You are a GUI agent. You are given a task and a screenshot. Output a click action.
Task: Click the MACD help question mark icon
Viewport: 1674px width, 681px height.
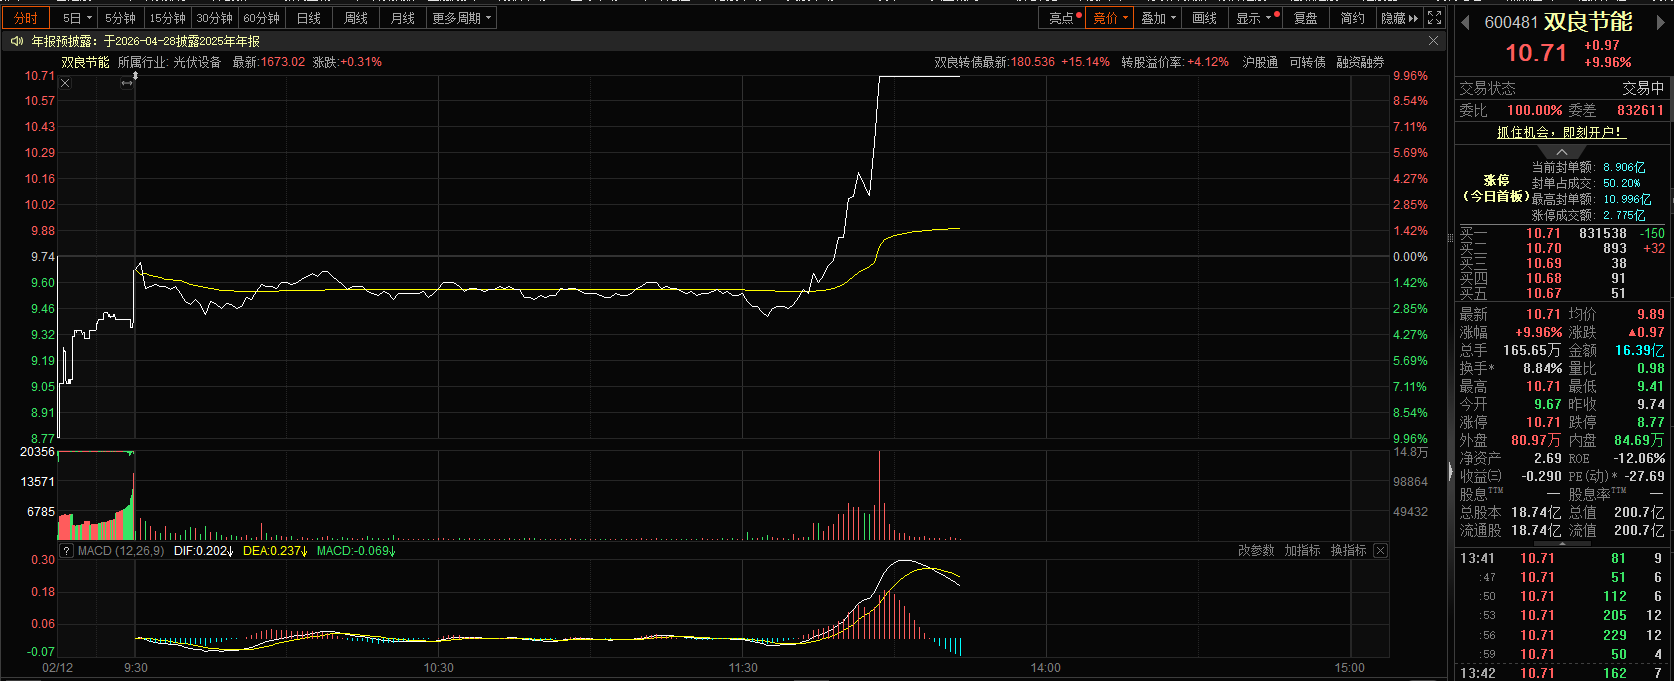click(x=66, y=551)
